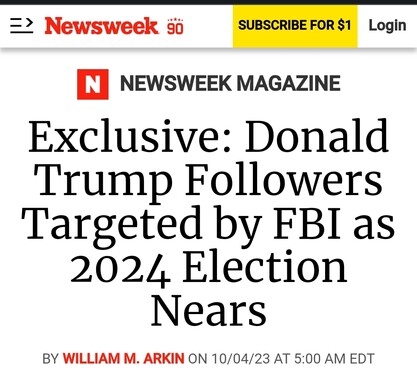Viewport: 417px width, 384px height.
Task: Open the Newsweek Magazine section
Action: tap(230, 83)
